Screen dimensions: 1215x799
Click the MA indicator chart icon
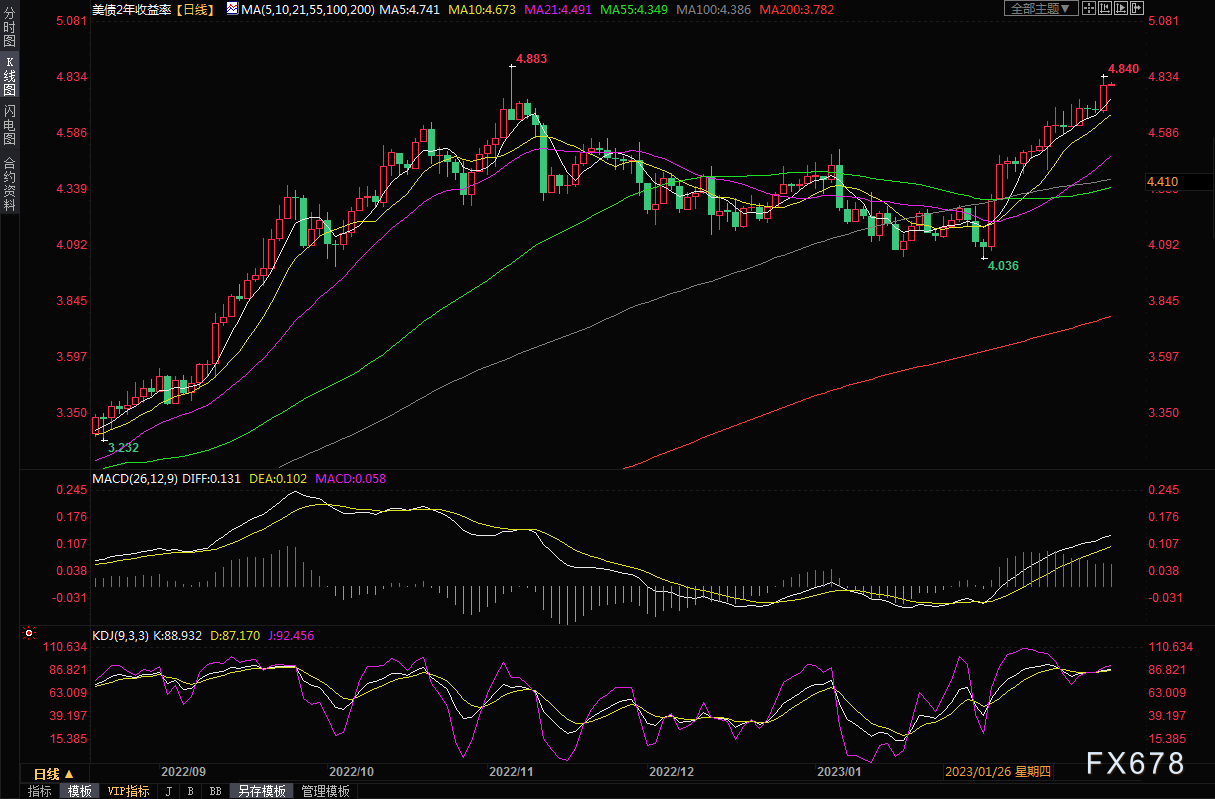pos(232,9)
